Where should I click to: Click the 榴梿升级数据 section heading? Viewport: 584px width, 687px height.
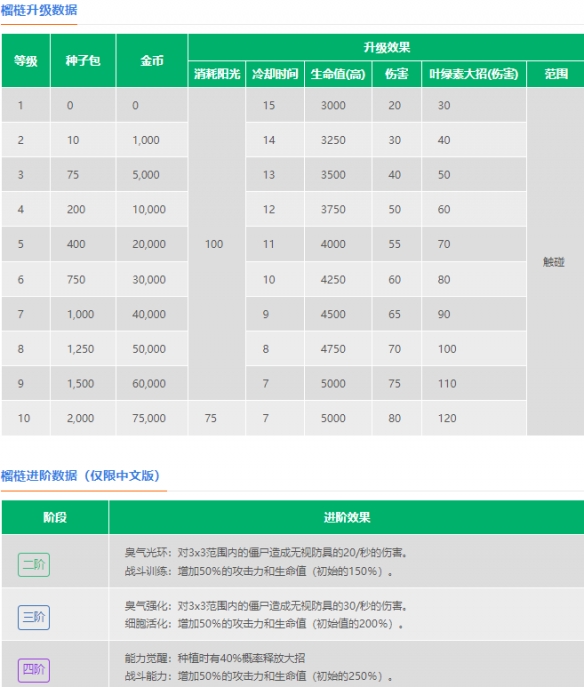click(x=39, y=10)
